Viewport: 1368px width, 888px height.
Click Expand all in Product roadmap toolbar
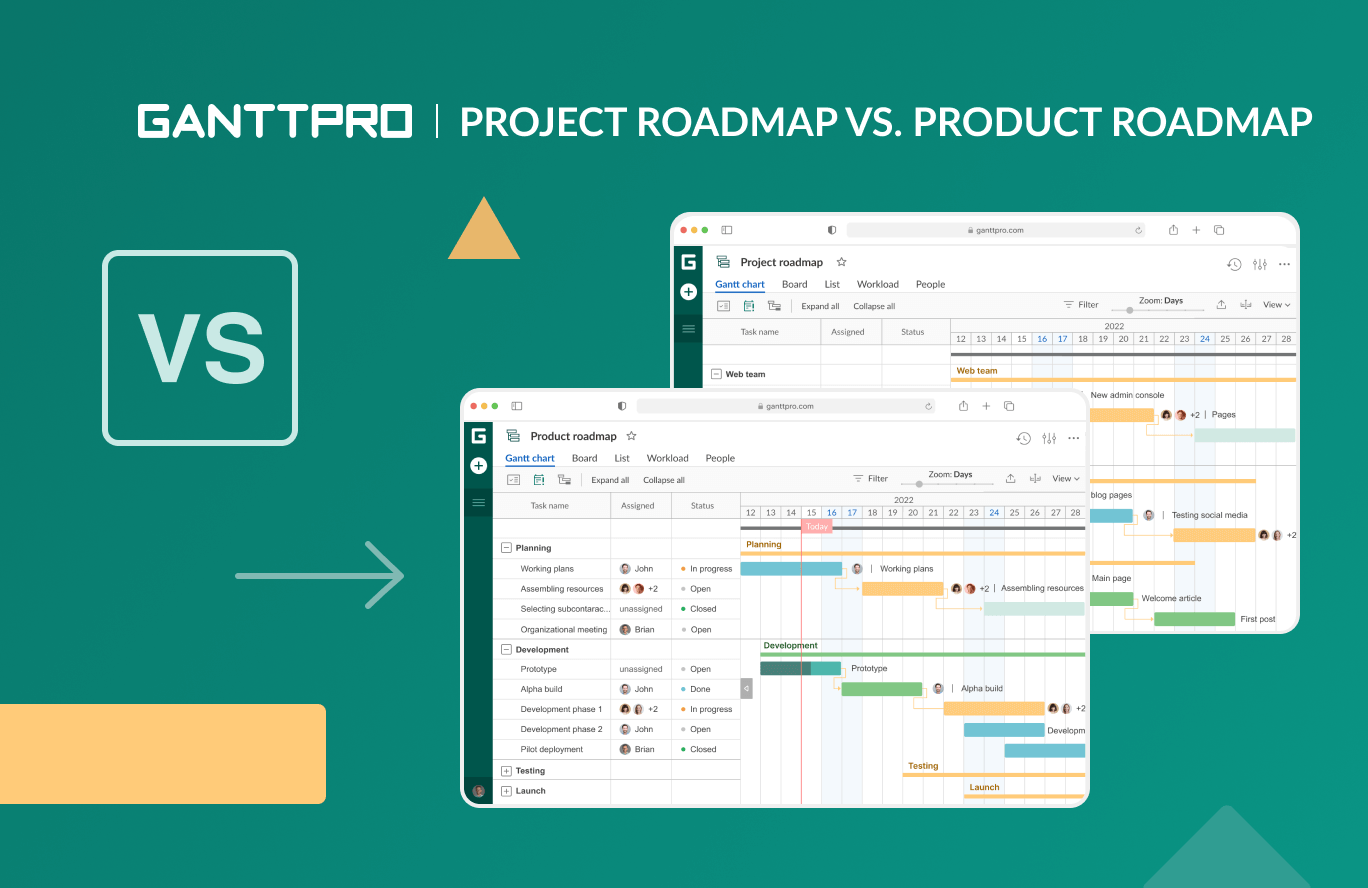coord(610,480)
